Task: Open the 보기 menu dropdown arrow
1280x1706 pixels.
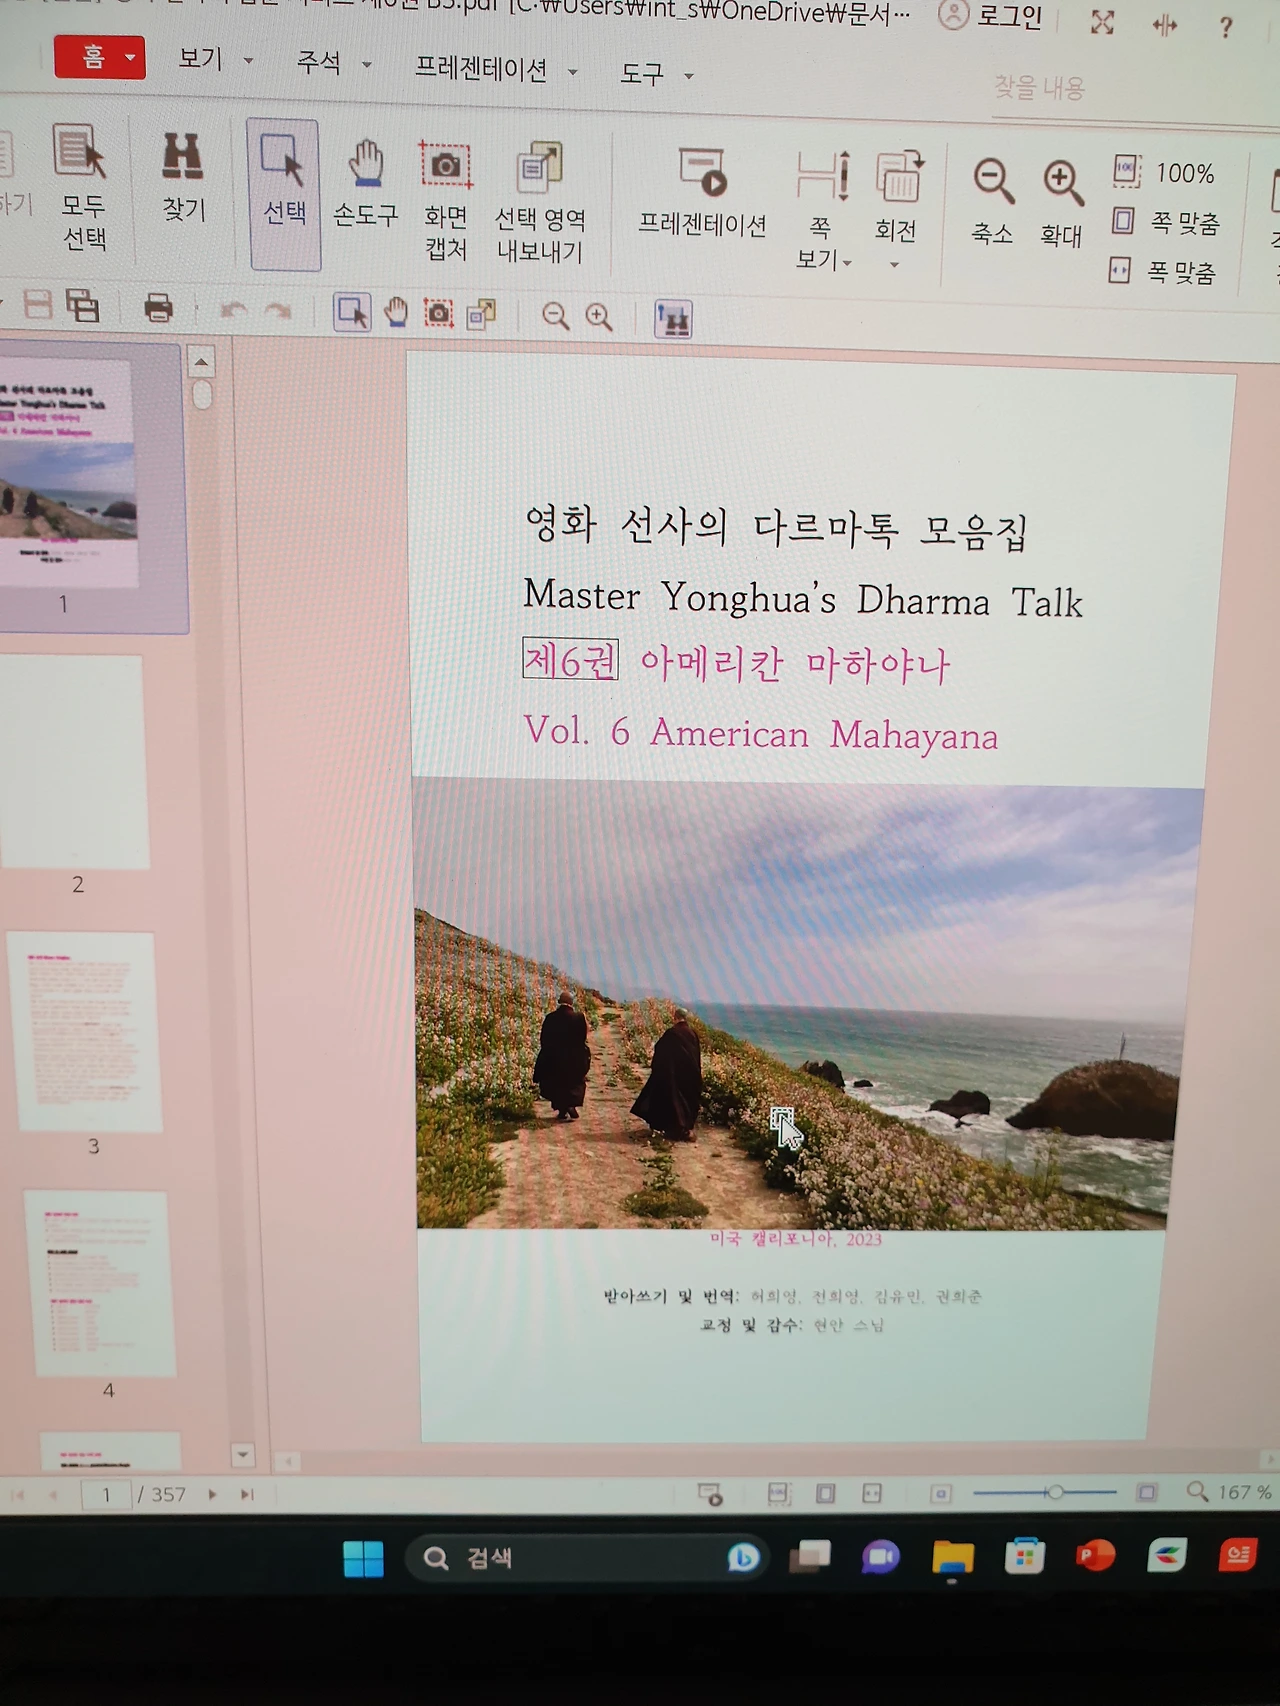Action: (248, 61)
